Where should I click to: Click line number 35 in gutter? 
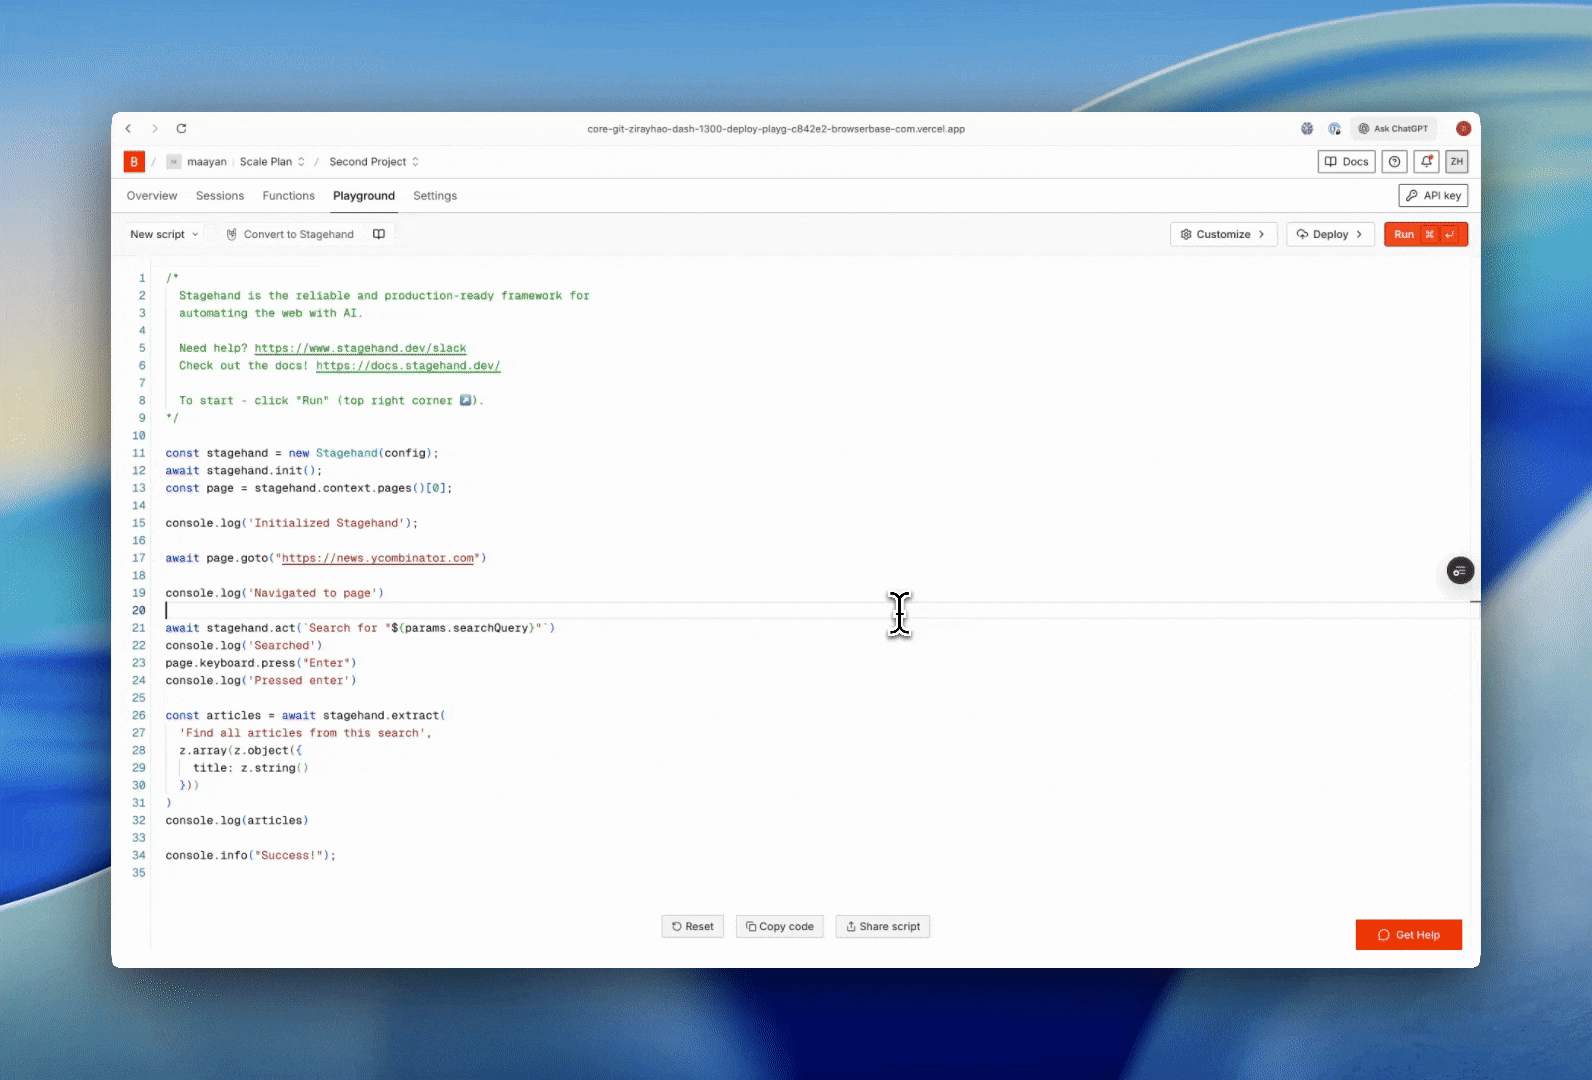coord(139,873)
